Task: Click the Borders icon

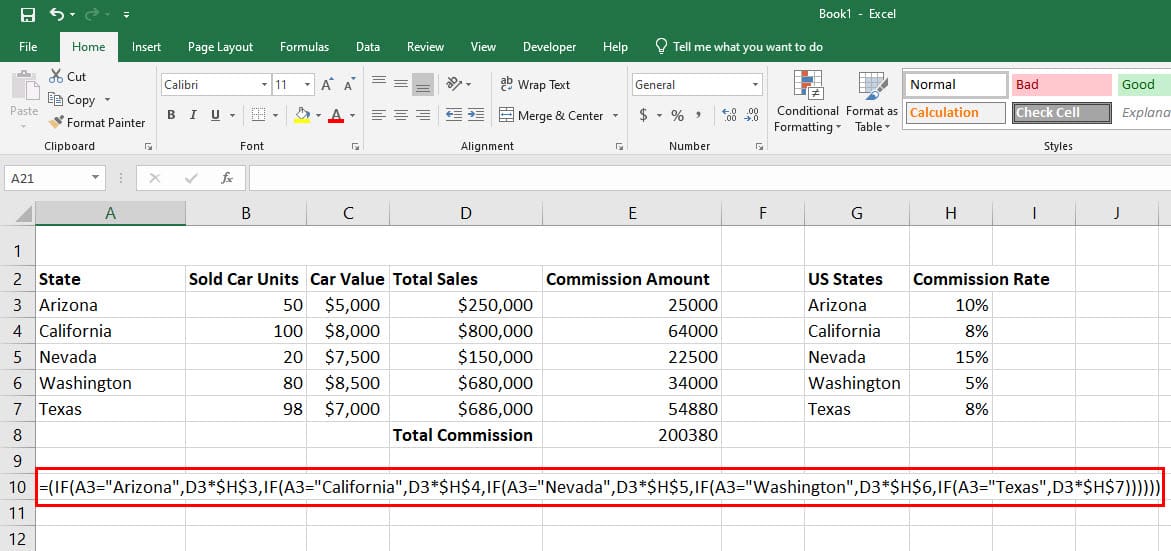Action: coord(258,115)
